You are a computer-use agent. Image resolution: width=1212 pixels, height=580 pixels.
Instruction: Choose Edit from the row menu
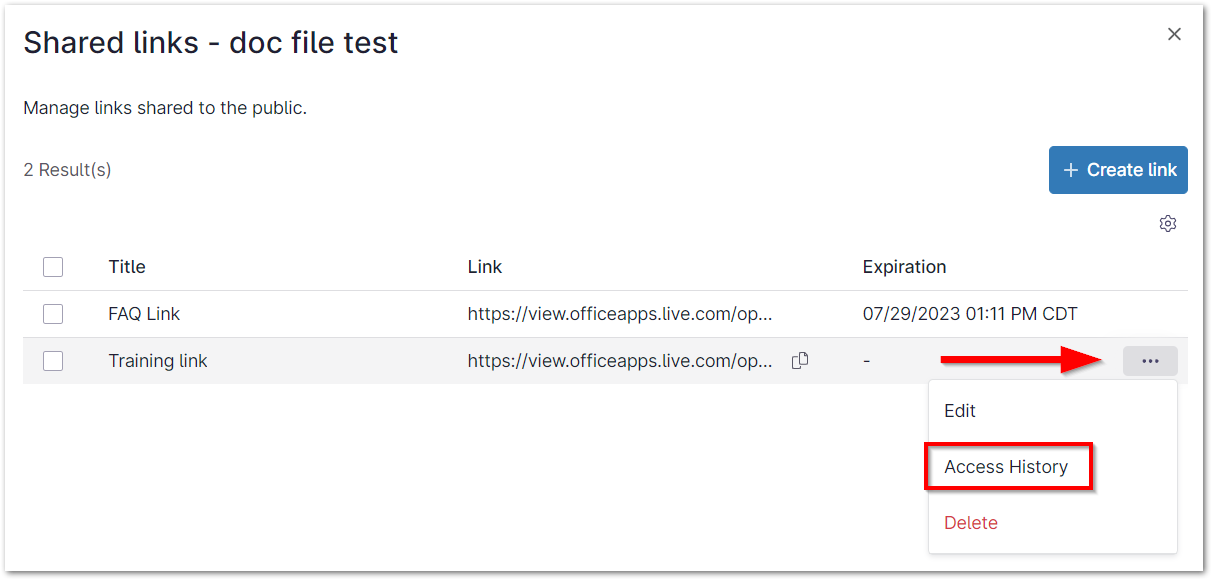[x=960, y=411]
